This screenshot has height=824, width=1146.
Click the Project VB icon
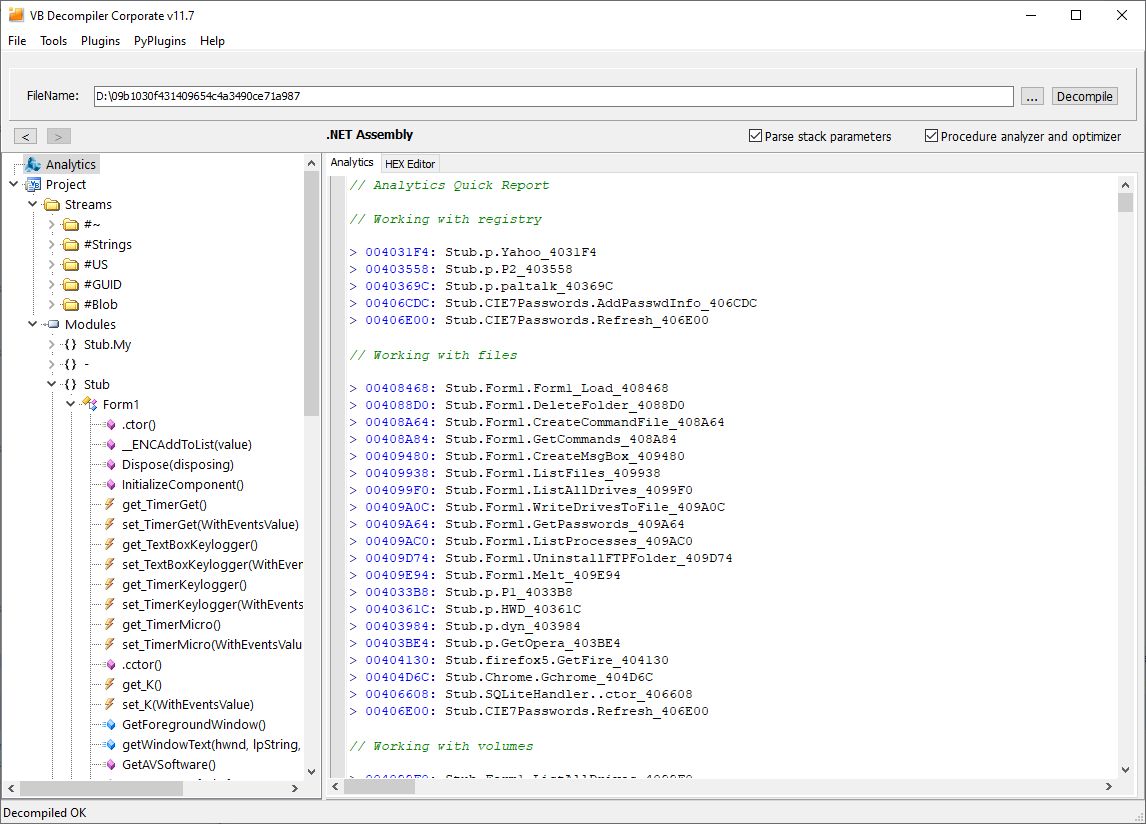pyautogui.click(x=33, y=184)
